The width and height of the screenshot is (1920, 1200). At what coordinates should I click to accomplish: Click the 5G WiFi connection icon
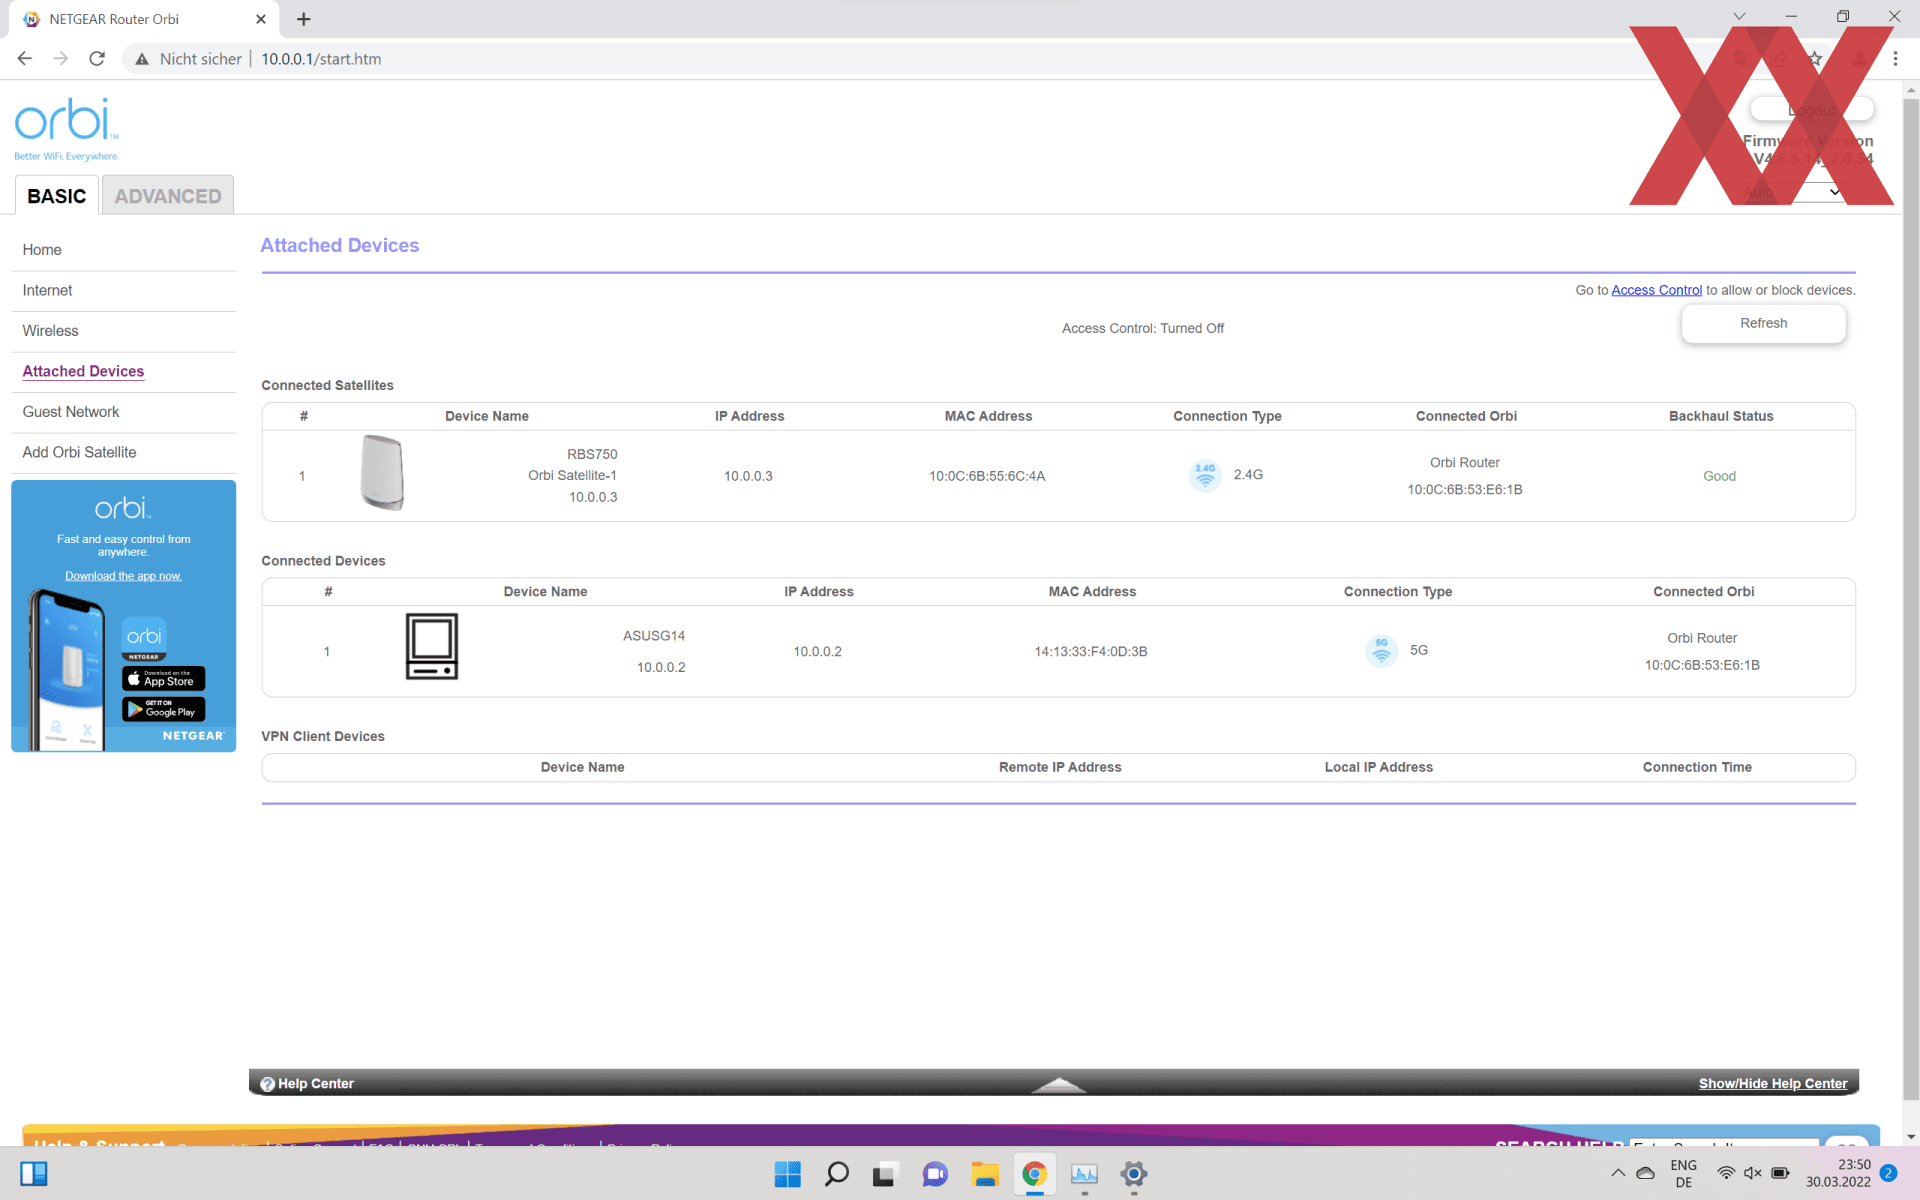click(1381, 651)
